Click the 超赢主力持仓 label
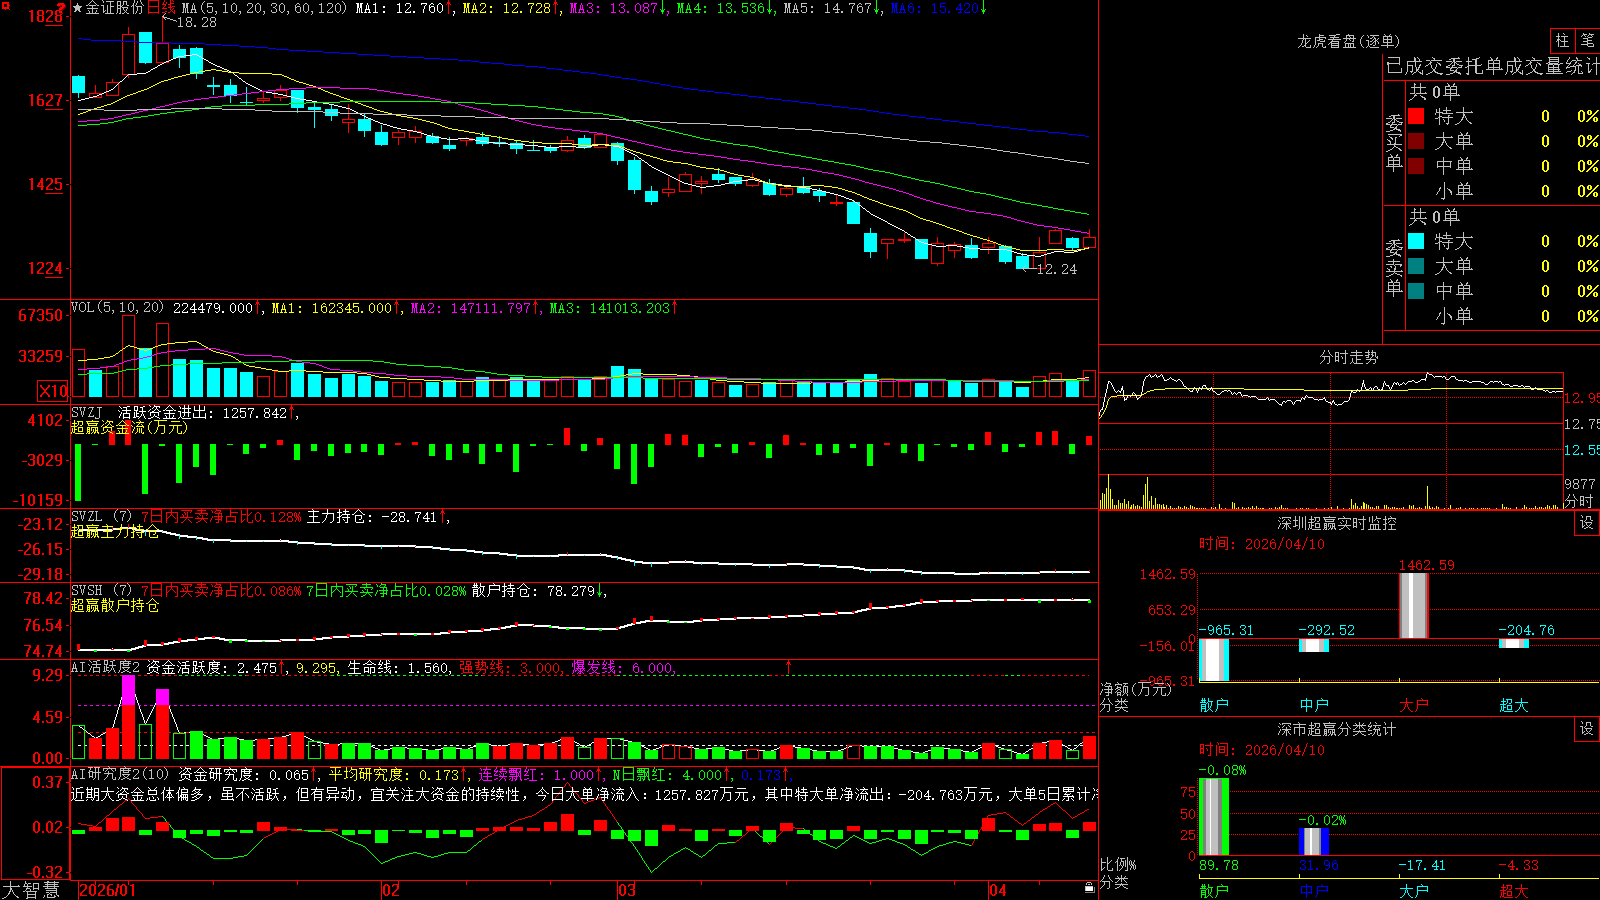Image resolution: width=1600 pixels, height=900 pixels. [115, 531]
